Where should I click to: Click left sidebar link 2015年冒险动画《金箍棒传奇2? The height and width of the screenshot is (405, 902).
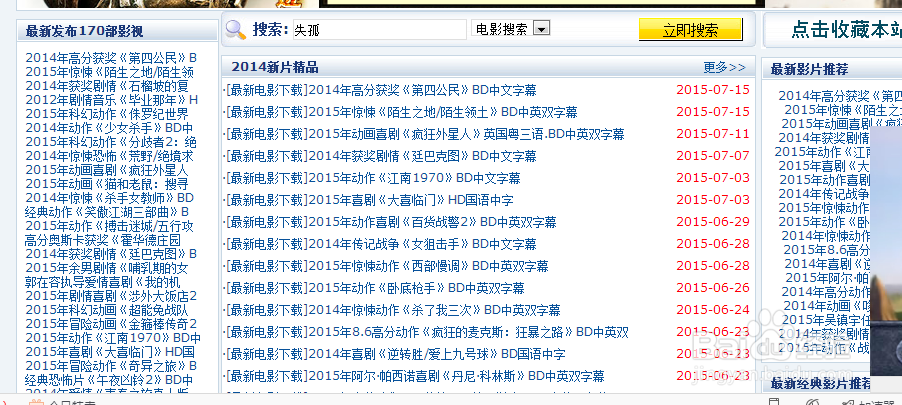point(111,324)
